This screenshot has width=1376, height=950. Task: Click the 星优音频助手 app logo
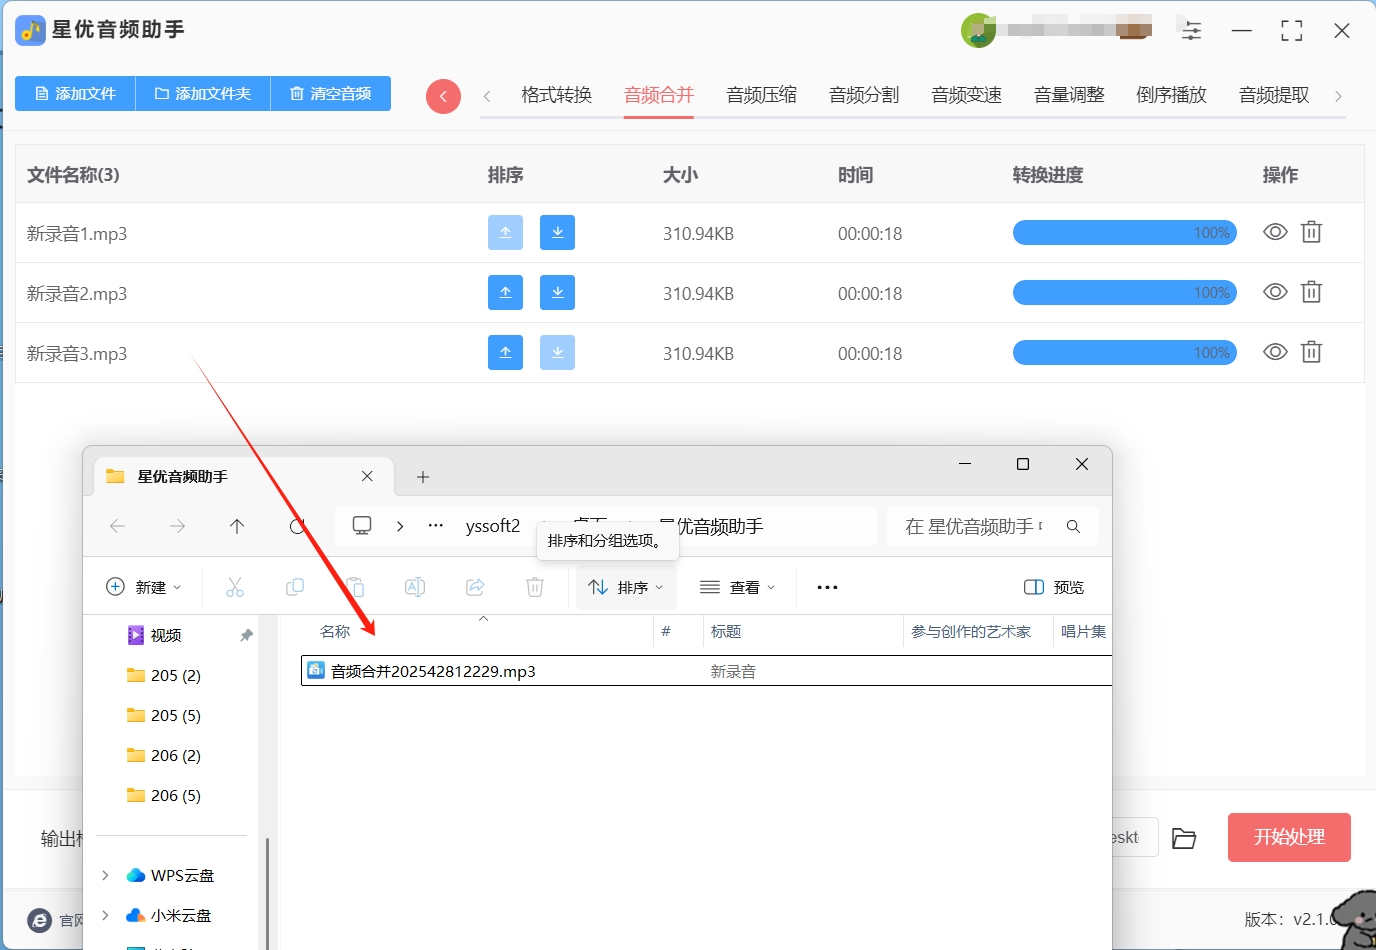click(x=30, y=30)
